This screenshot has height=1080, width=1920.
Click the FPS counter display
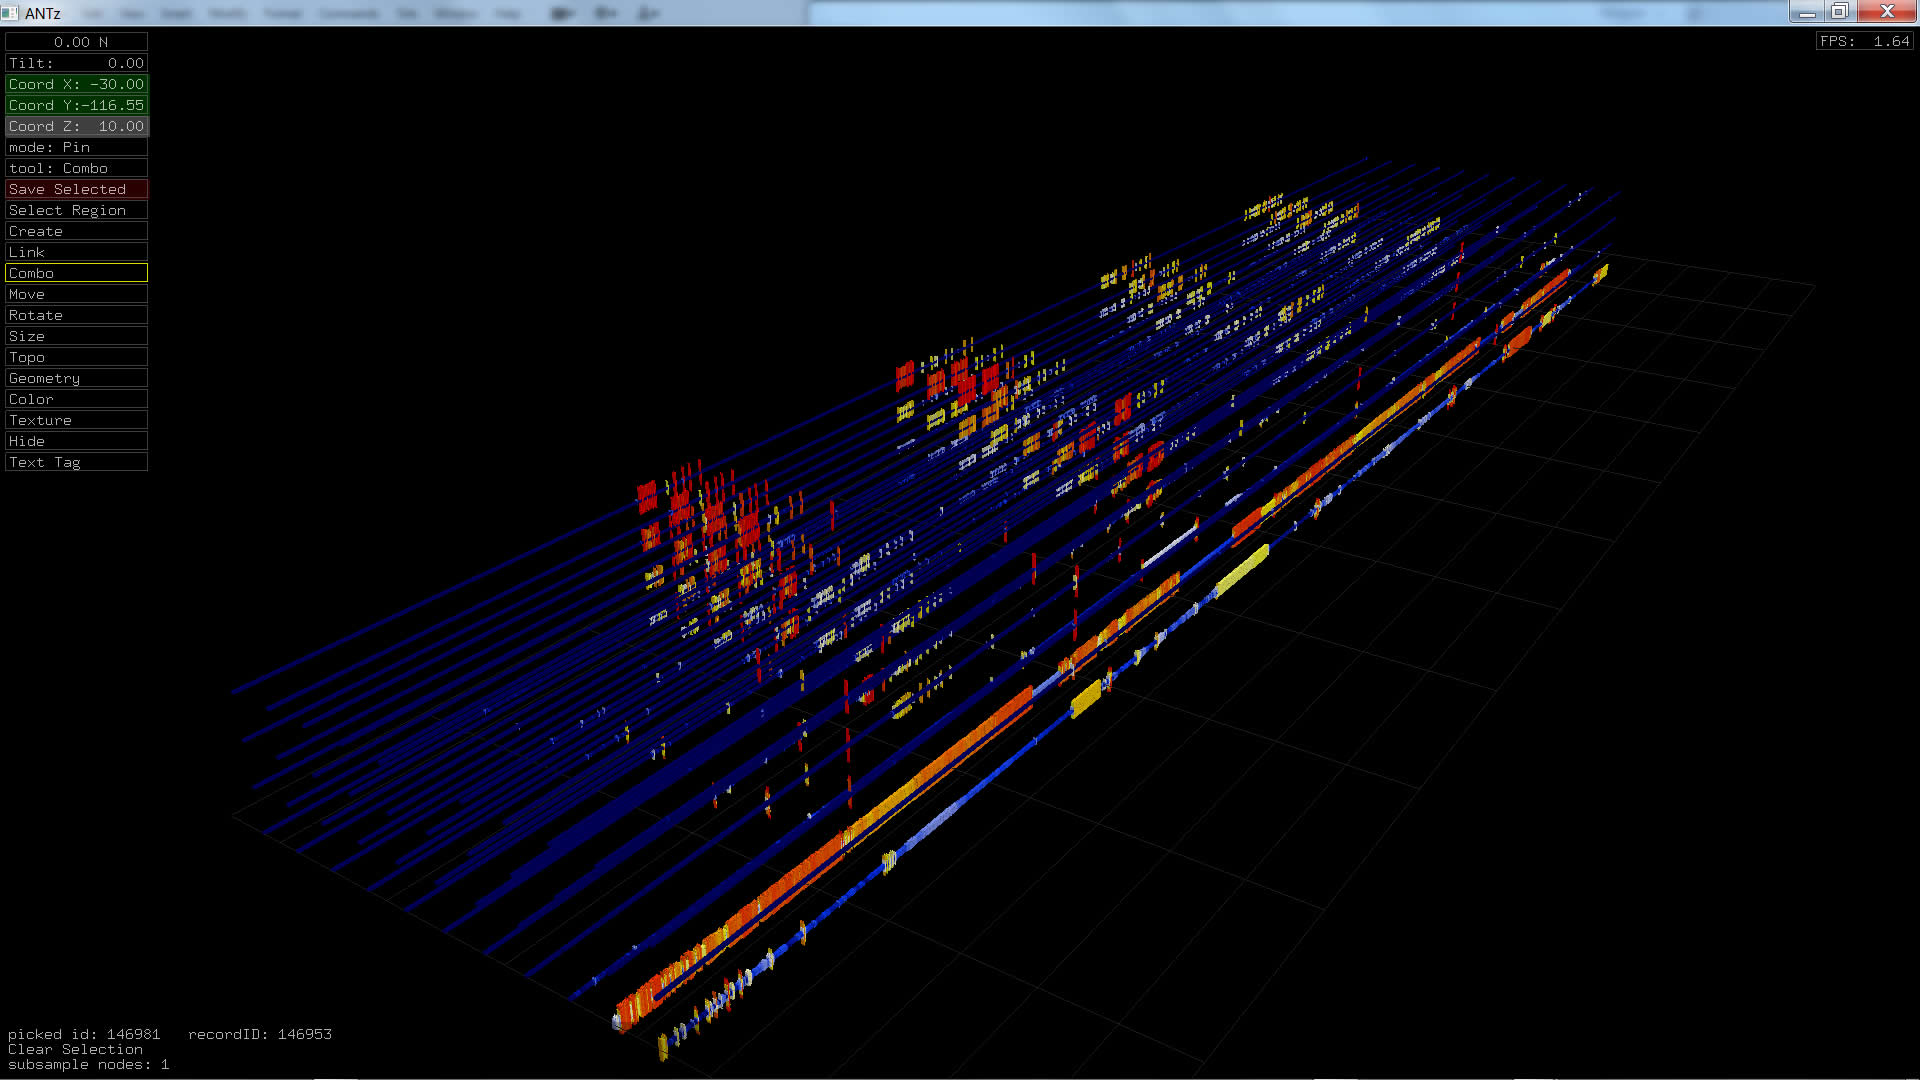click(1864, 41)
